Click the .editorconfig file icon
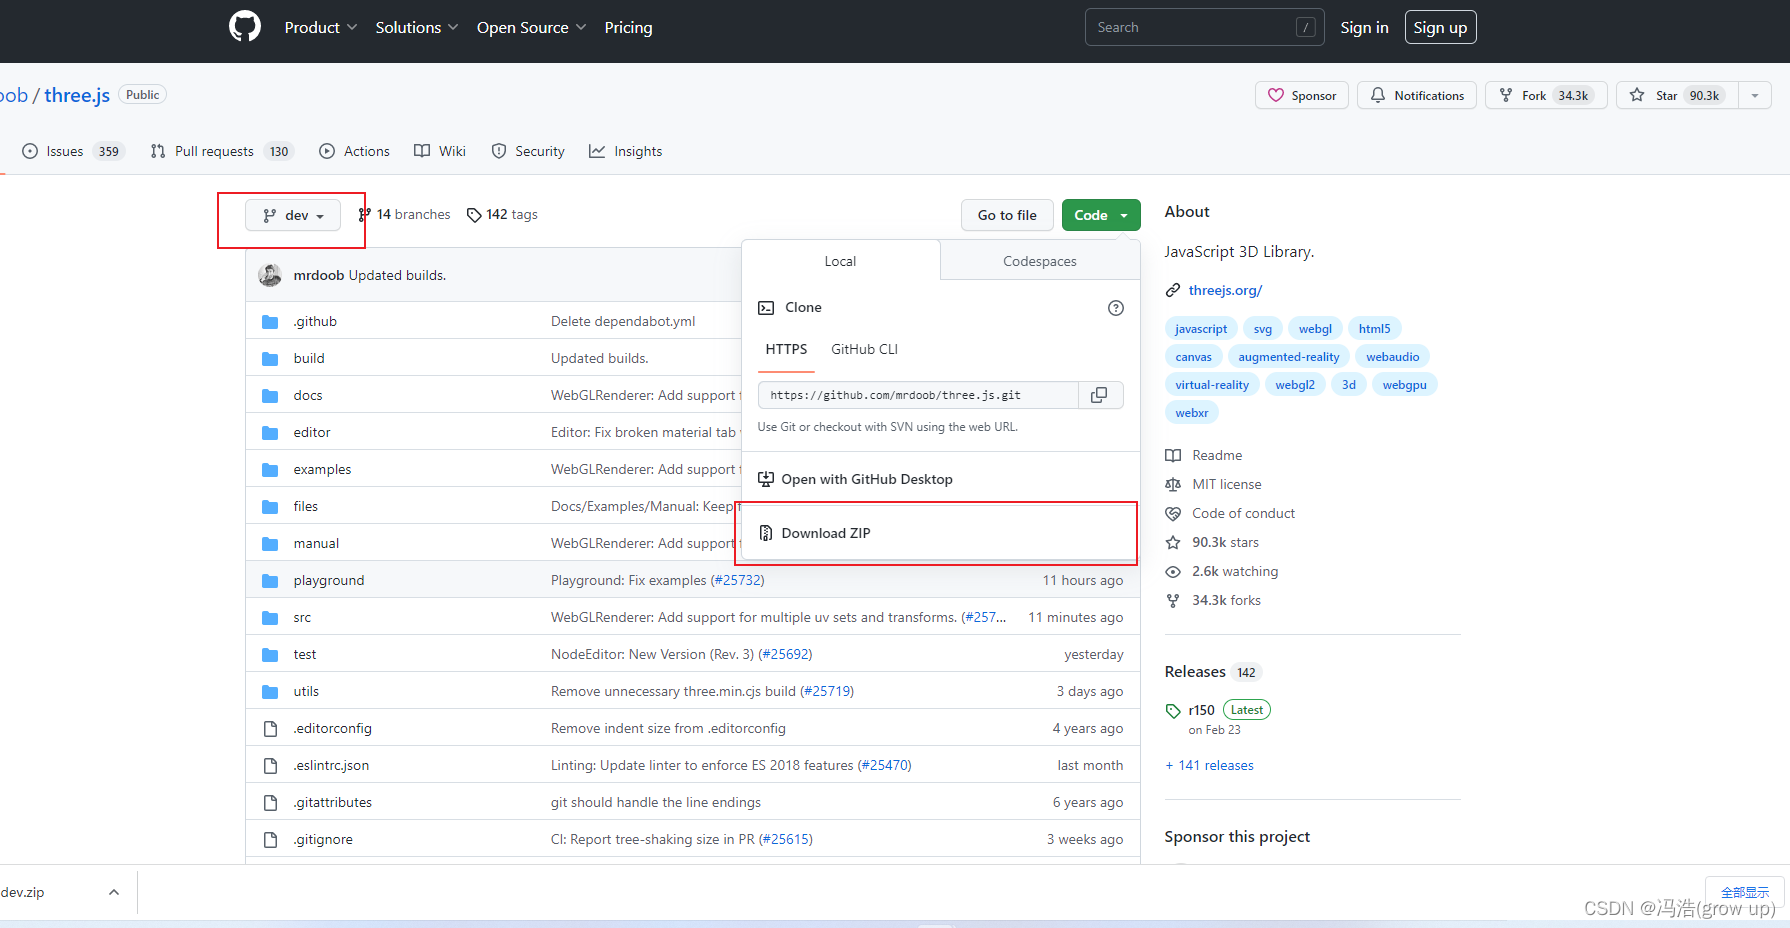Screen dimensions: 1790x928 [x=270, y=729]
